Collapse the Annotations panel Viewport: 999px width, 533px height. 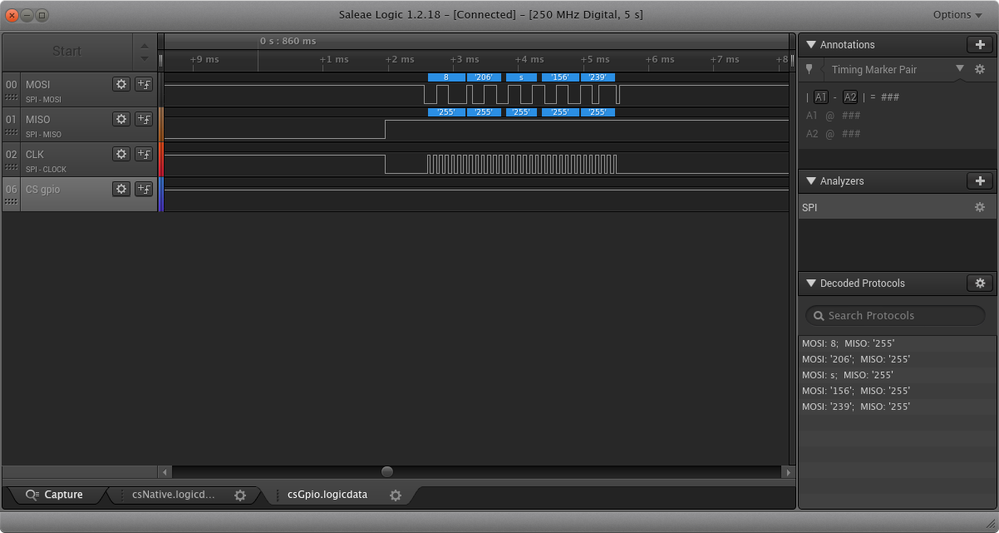[811, 45]
